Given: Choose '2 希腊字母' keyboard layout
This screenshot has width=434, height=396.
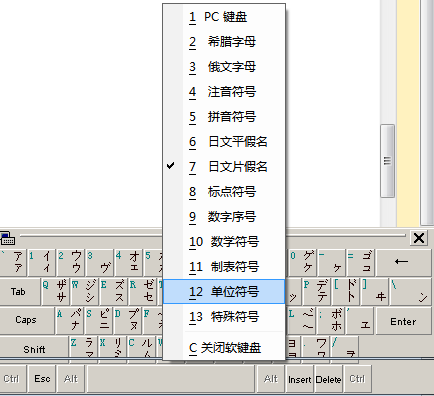Looking at the screenshot, I should (x=224, y=42).
